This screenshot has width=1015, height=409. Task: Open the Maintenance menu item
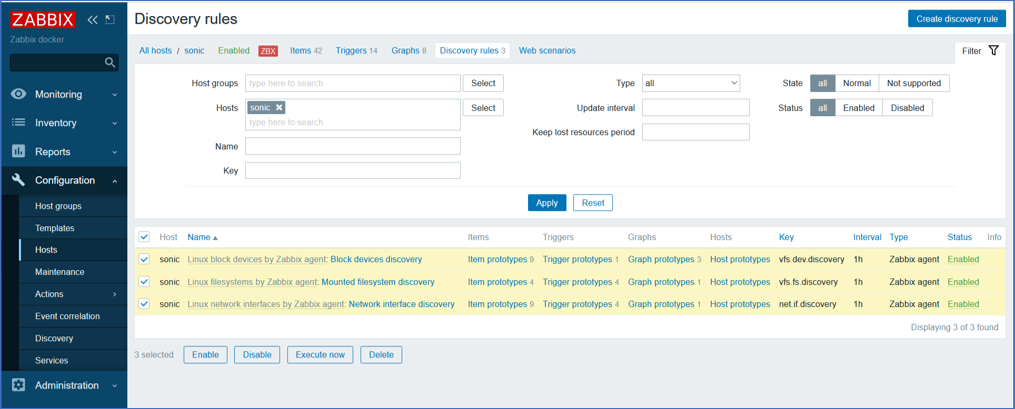[x=60, y=272]
